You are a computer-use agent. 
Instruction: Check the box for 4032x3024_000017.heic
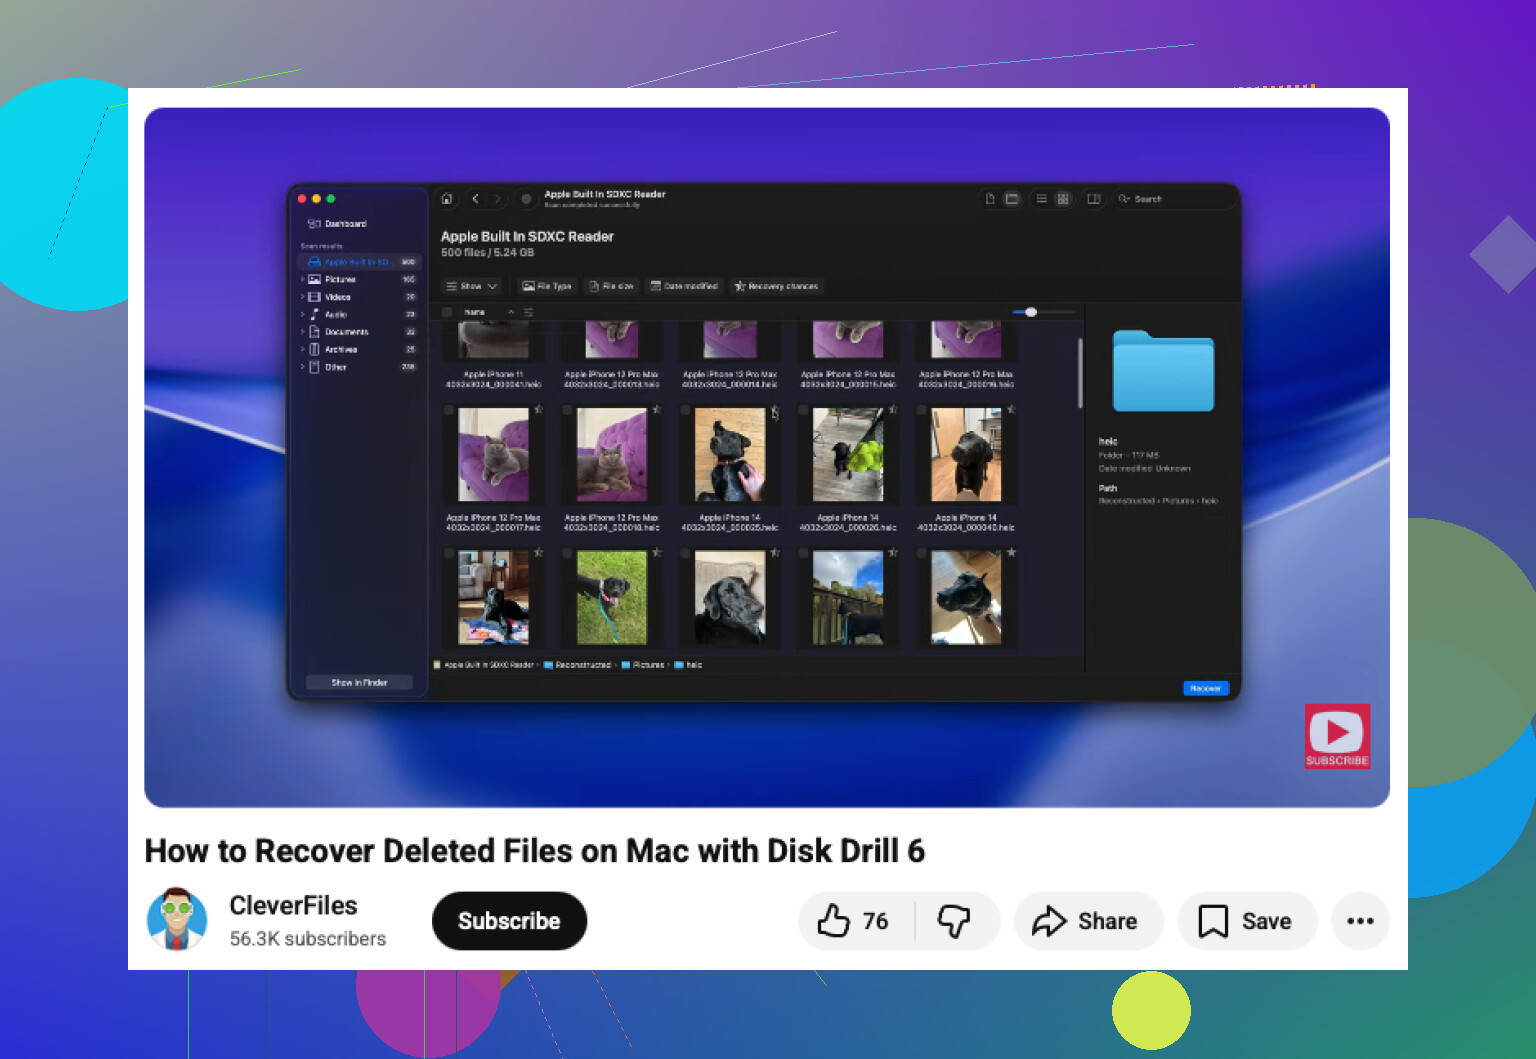[x=449, y=410]
